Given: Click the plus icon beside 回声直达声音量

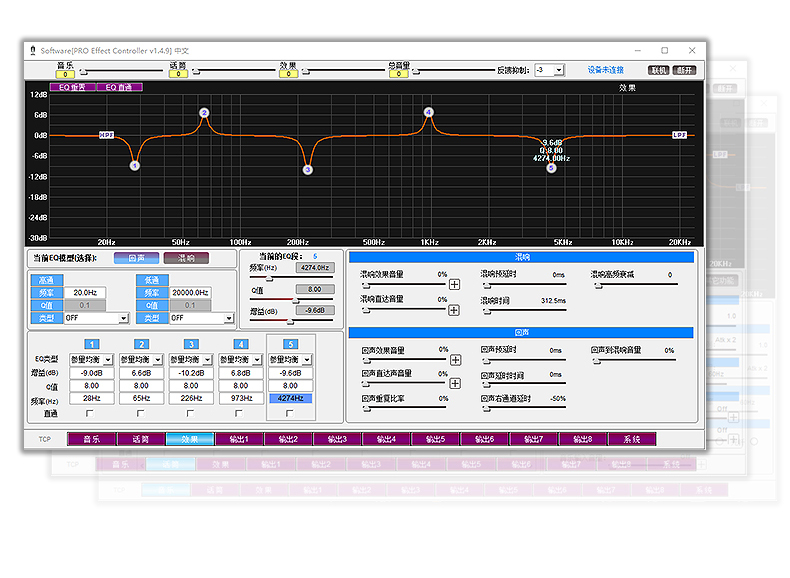Looking at the screenshot, I should click(x=455, y=383).
